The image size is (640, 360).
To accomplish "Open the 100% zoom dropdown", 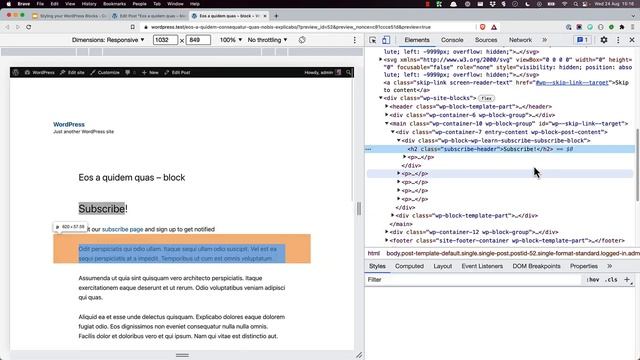I will point(231,40).
